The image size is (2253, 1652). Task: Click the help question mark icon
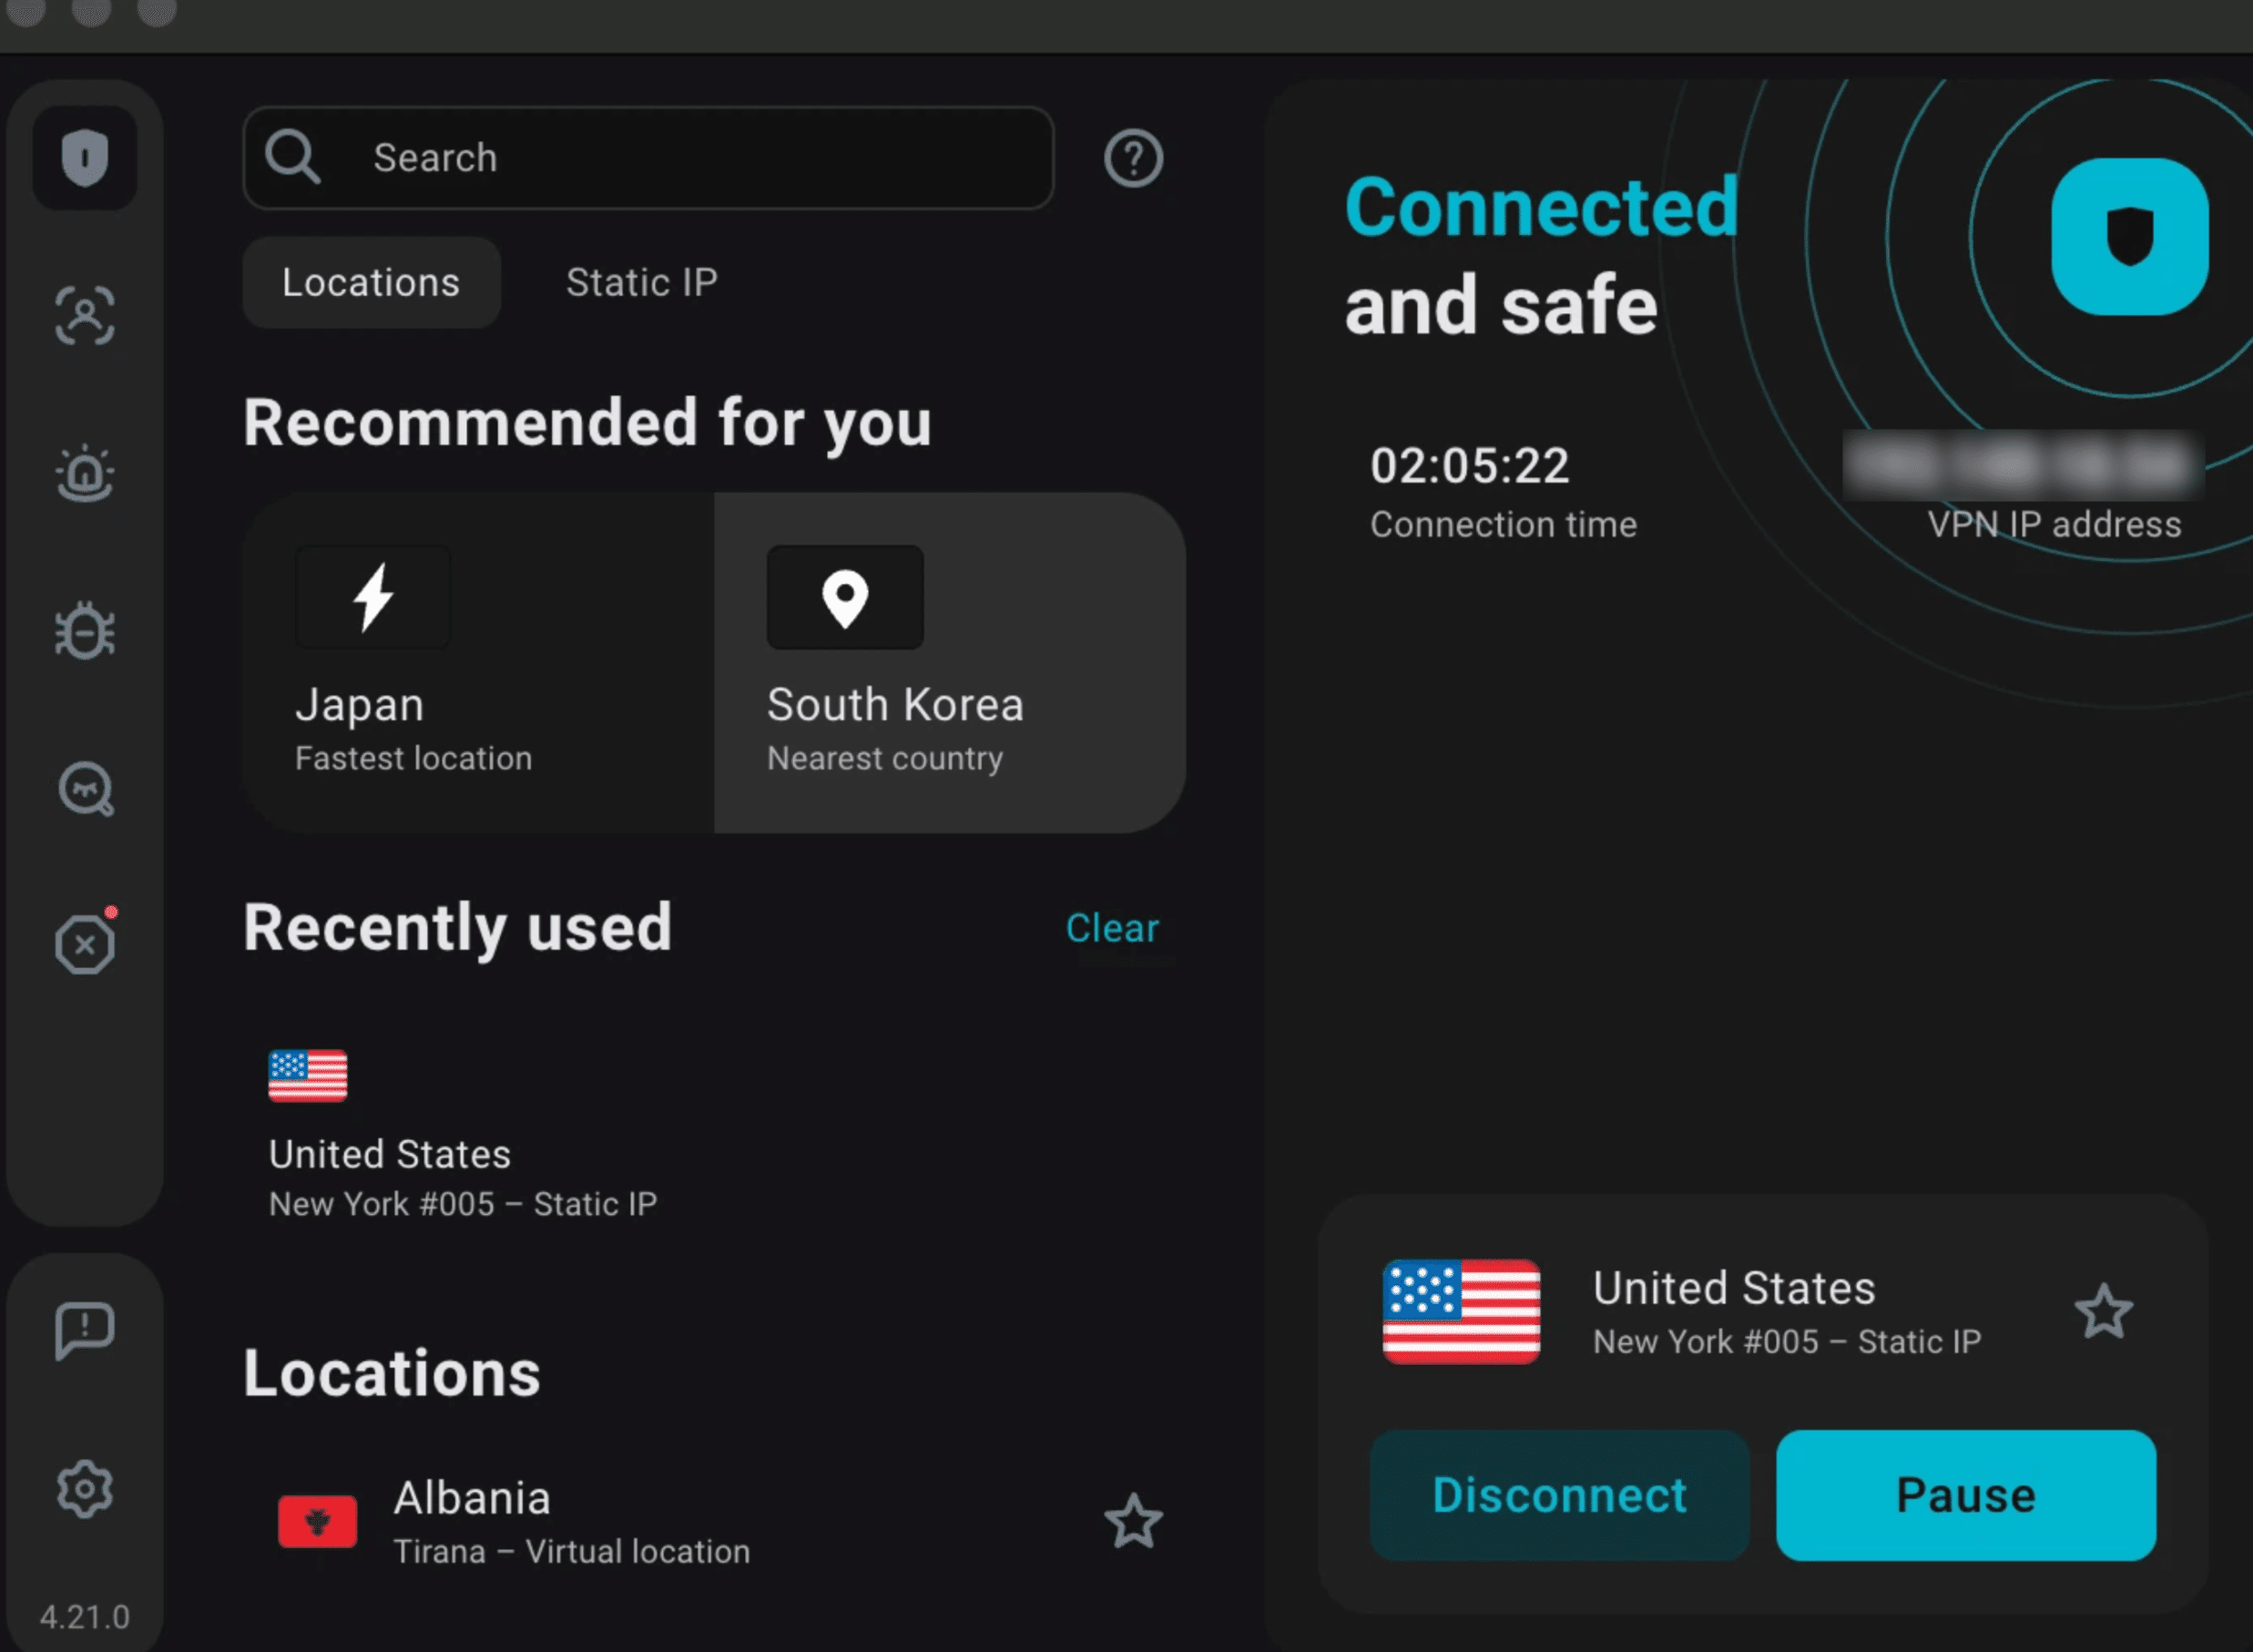click(1133, 158)
